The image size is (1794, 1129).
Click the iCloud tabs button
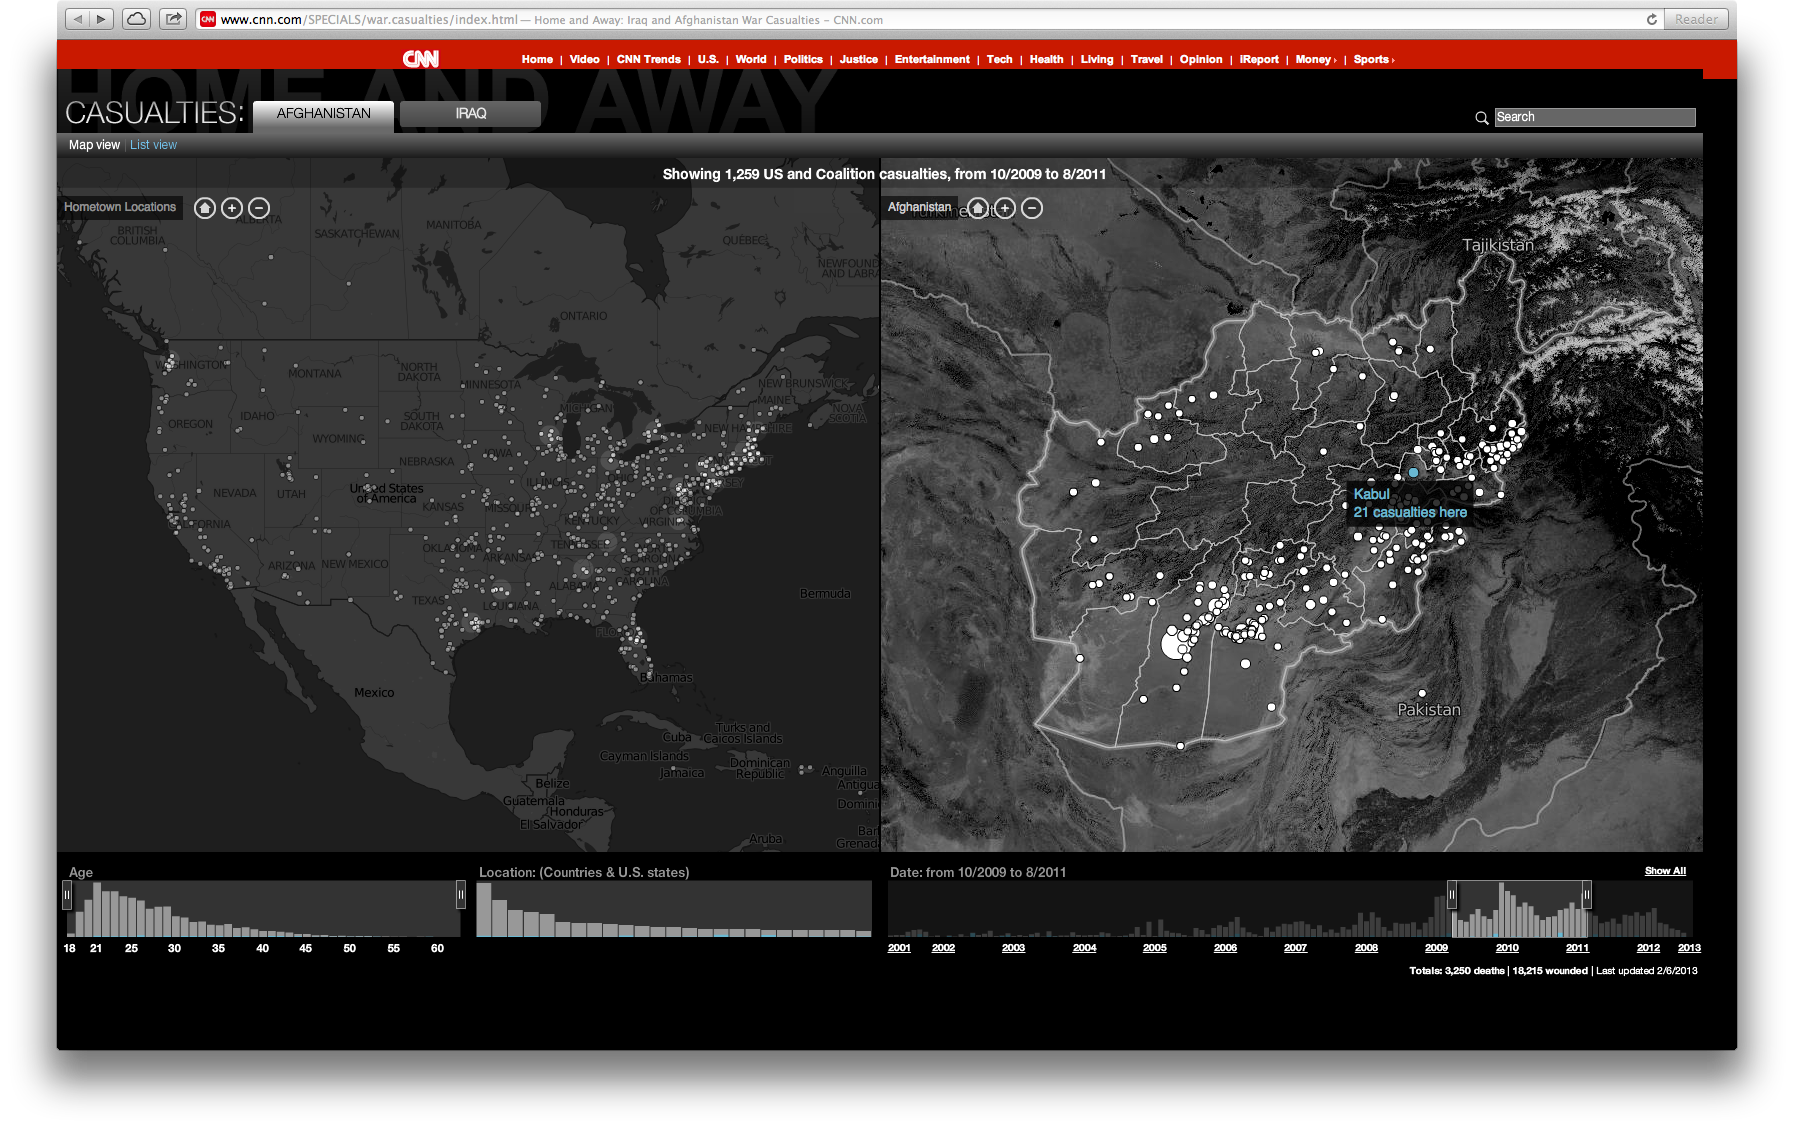coord(136,19)
